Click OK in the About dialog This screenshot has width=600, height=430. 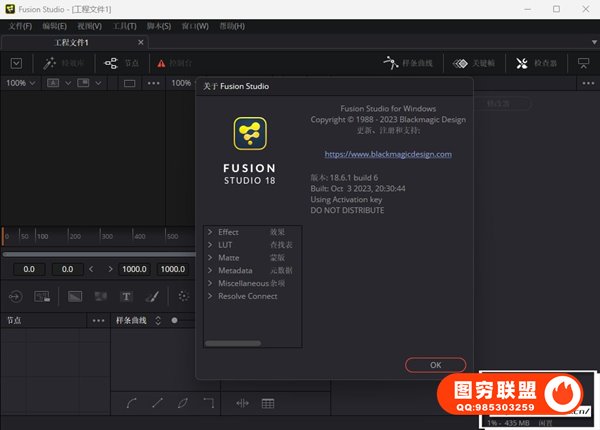pyautogui.click(x=435, y=365)
